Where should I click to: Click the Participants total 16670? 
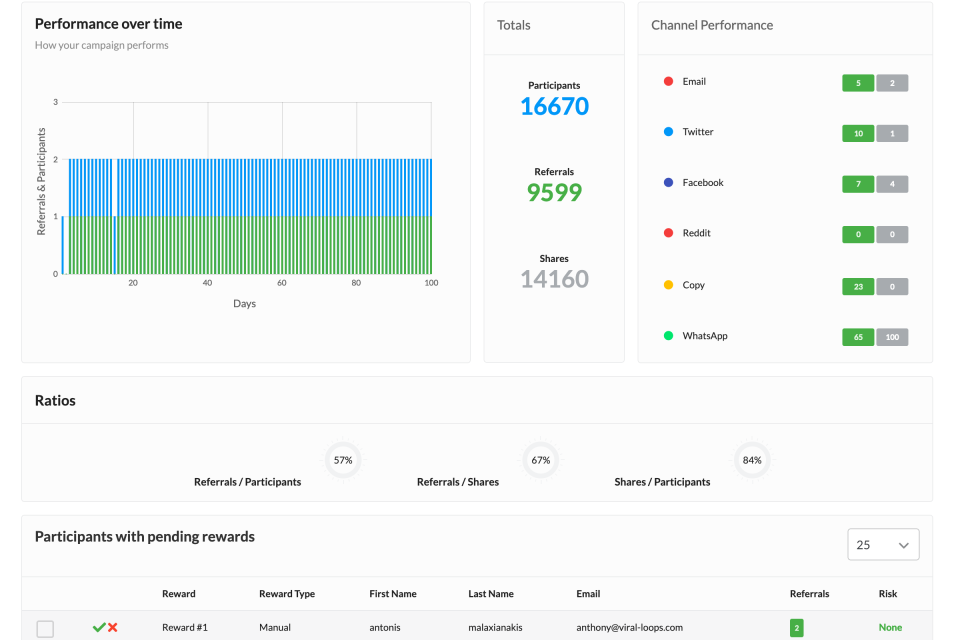coord(554,106)
